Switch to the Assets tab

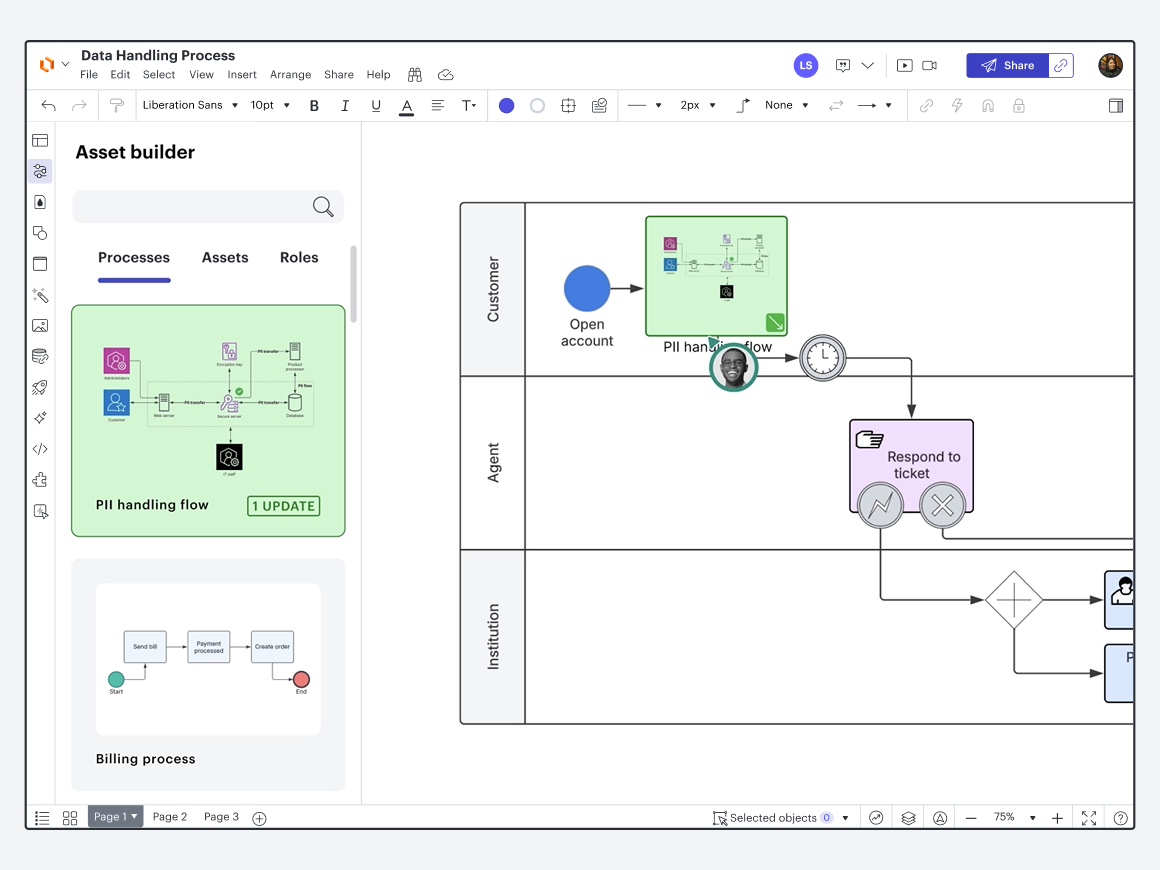(225, 257)
